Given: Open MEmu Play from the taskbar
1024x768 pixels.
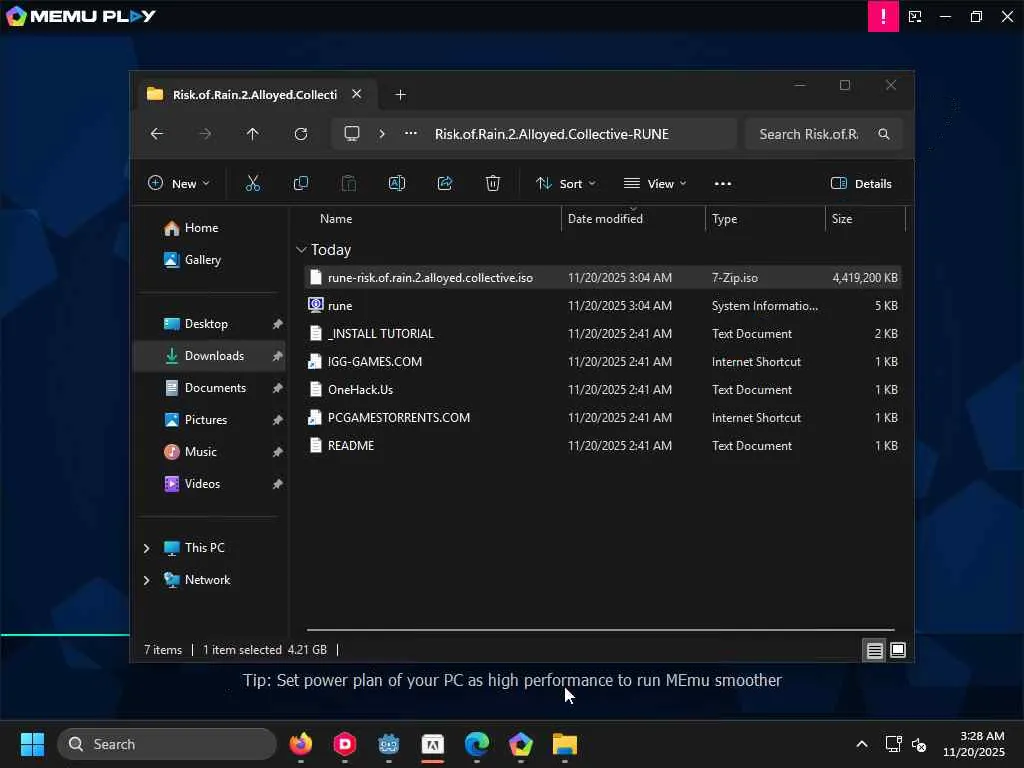Looking at the screenshot, I should point(520,744).
